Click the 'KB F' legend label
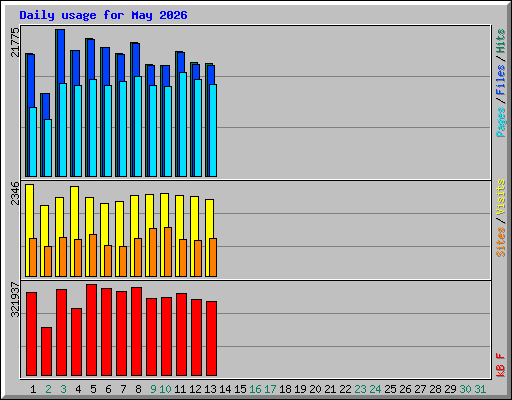 500,365
